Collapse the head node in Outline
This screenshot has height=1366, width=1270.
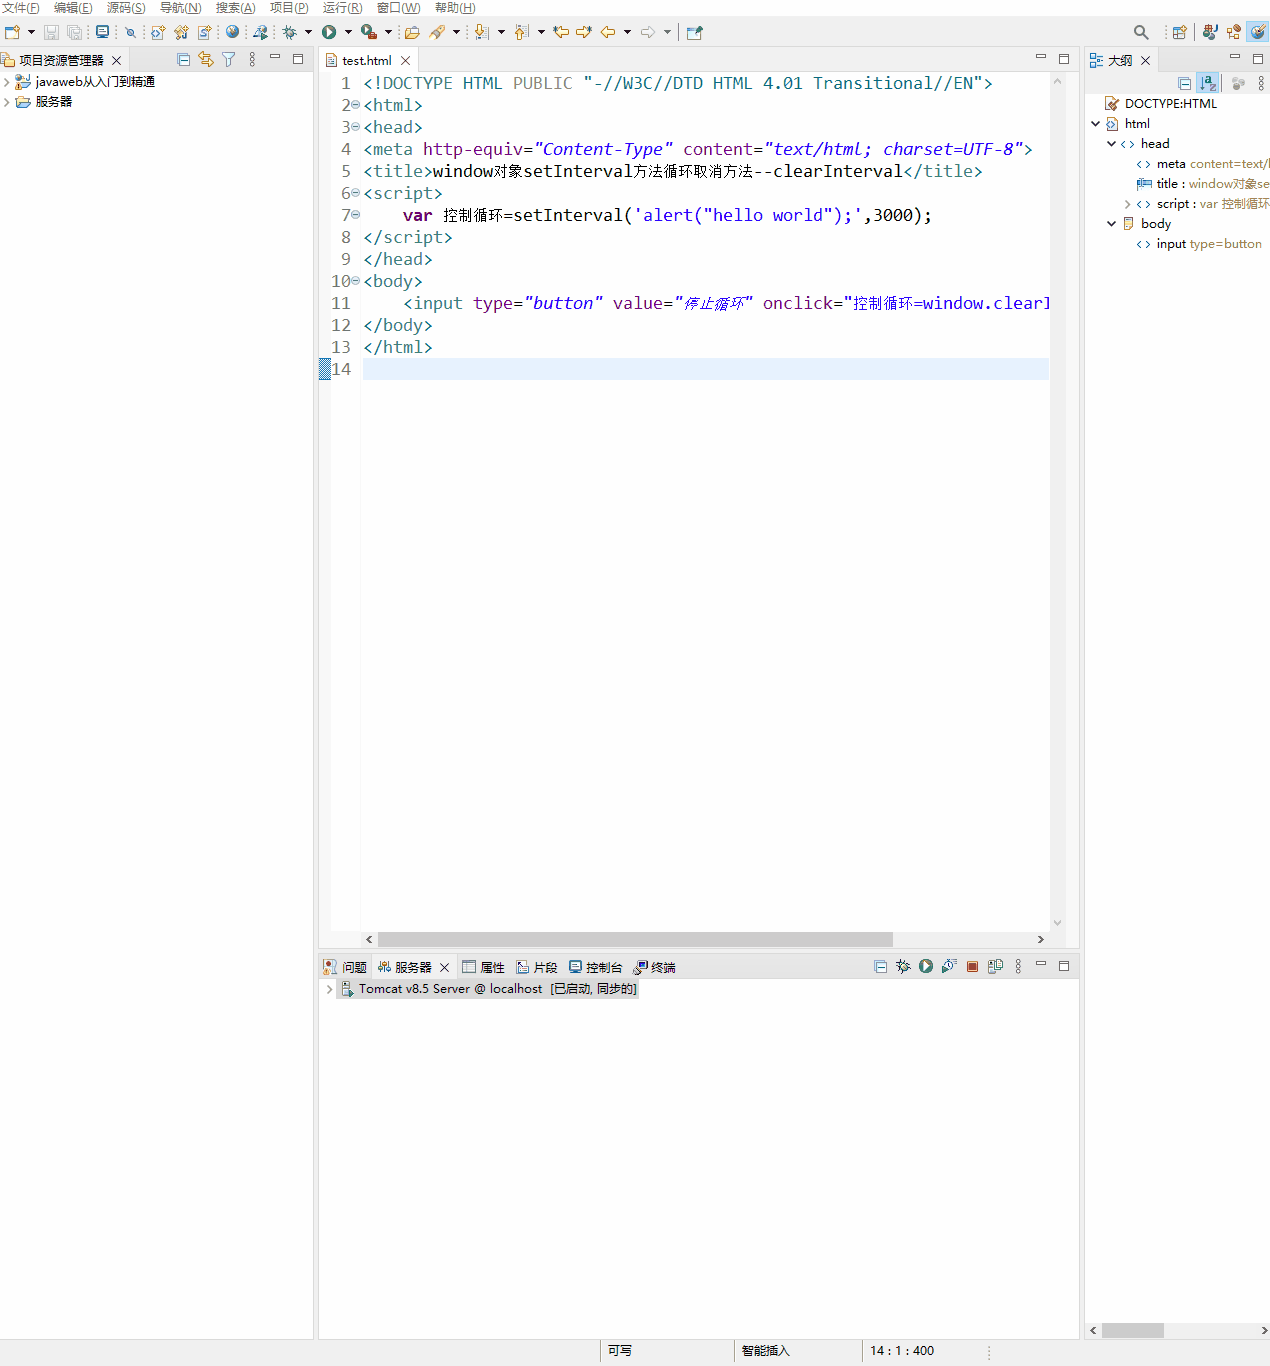coord(1111,144)
